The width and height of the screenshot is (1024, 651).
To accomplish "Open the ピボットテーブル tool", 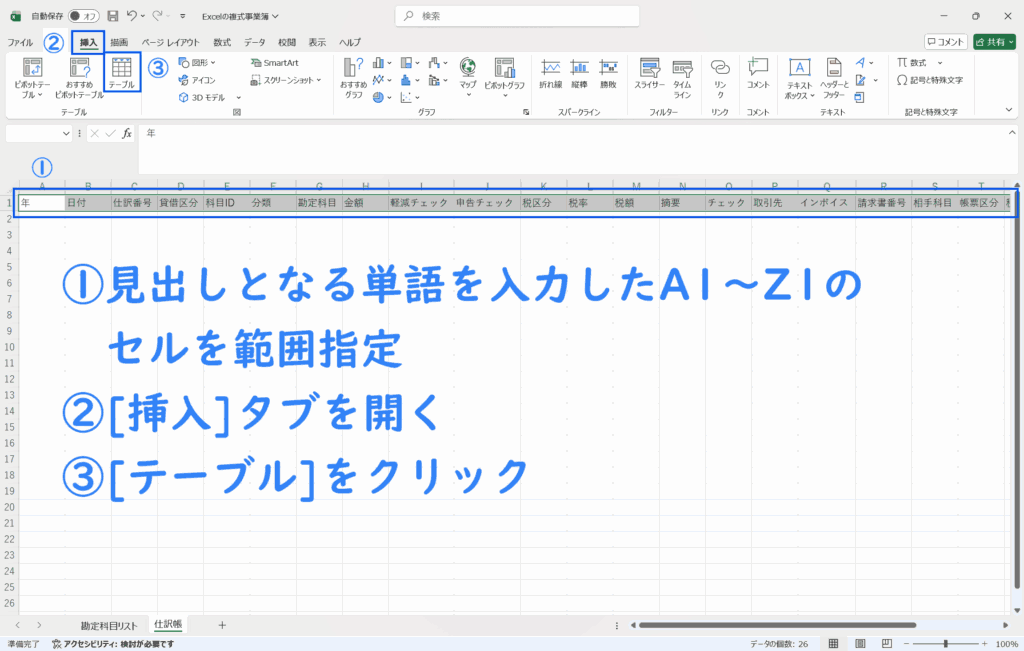I will [32, 76].
